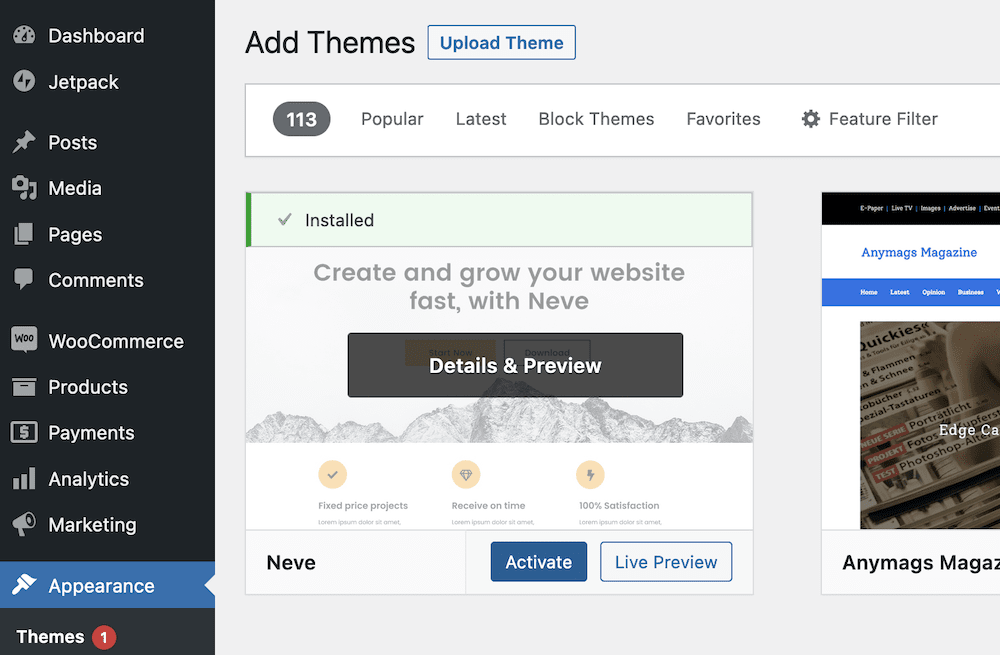Open the Dashboard from the sidebar icon

click(x=25, y=35)
